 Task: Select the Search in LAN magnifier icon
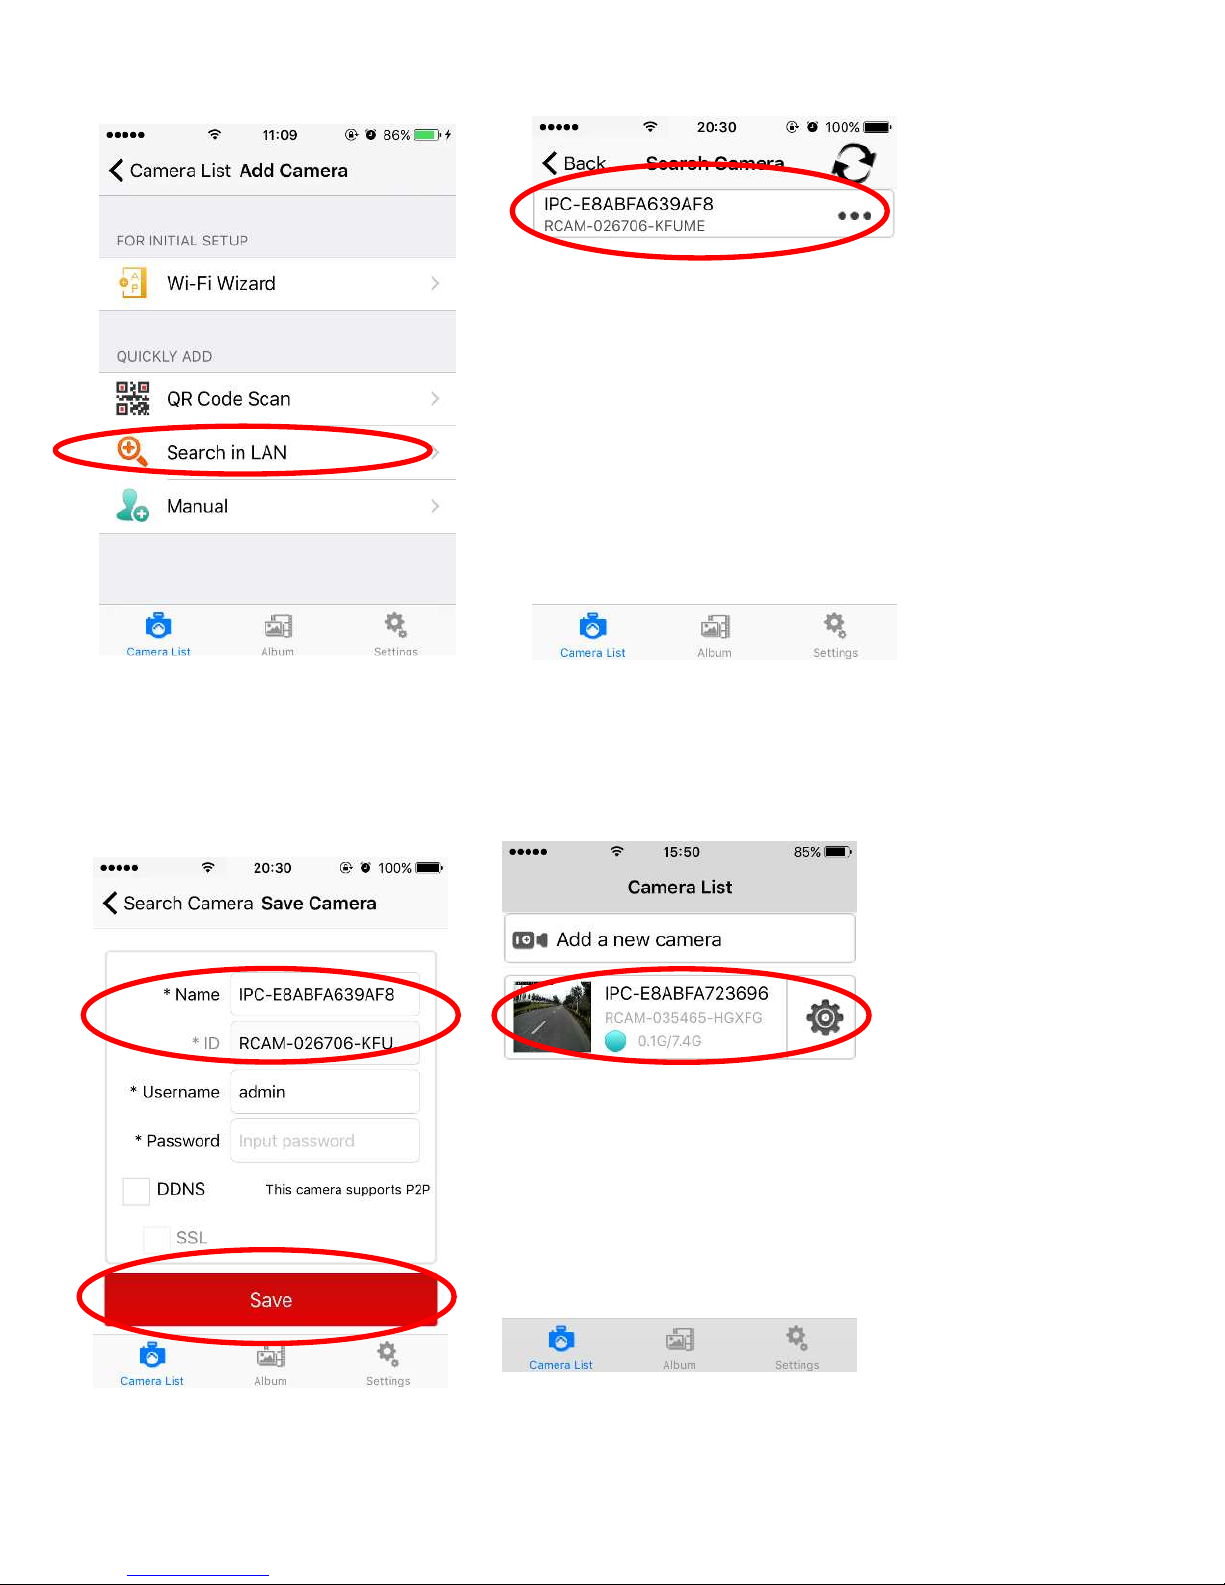click(133, 452)
